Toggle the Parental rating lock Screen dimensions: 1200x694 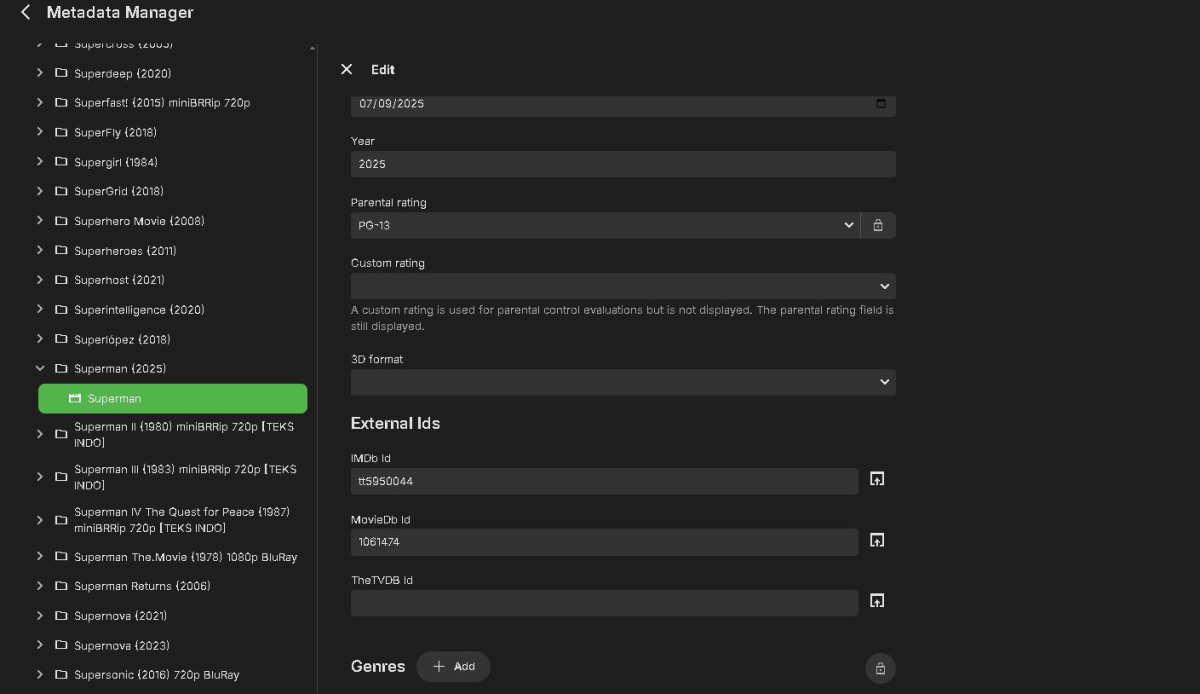click(x=878, y=225)
